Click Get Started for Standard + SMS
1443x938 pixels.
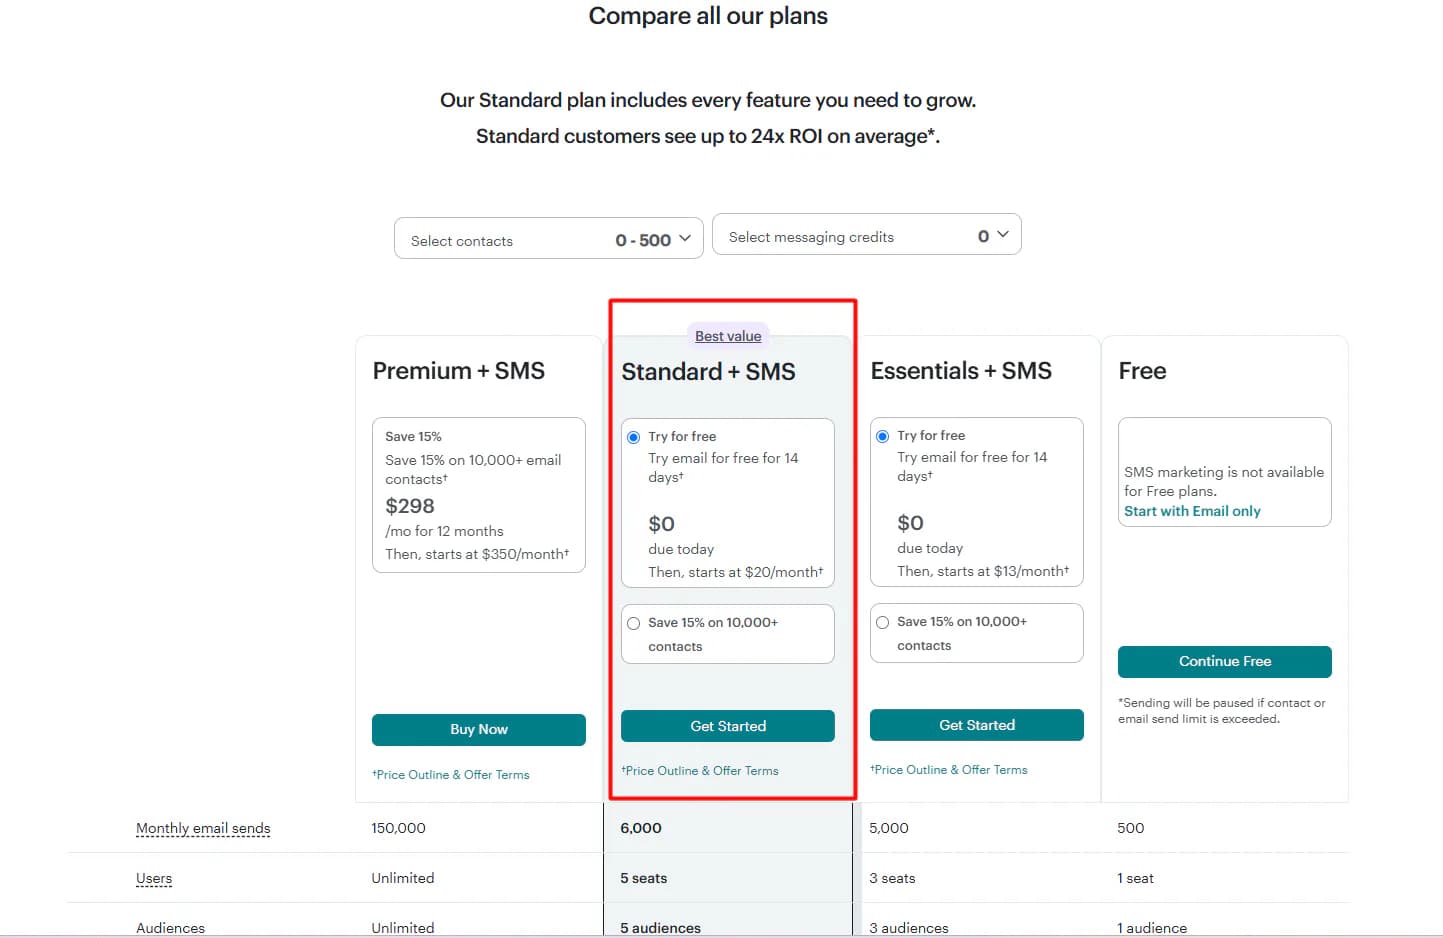point(728,726)
